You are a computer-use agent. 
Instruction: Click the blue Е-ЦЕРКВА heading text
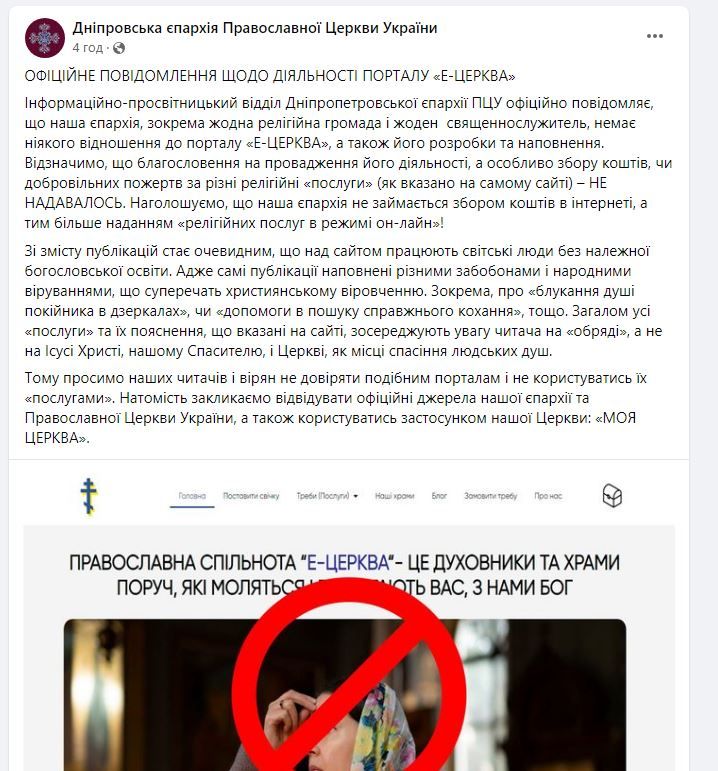348,563
